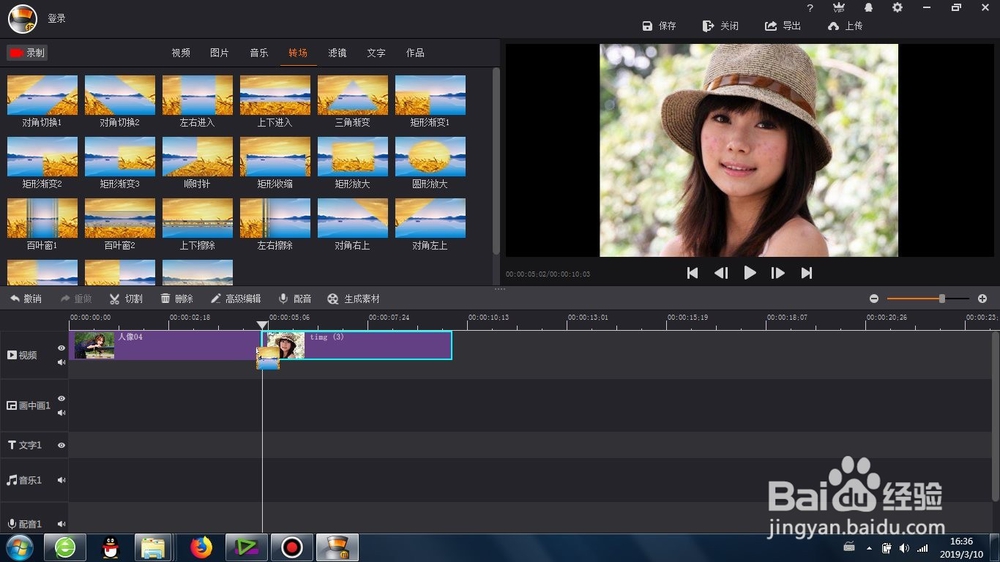
Task: Click the 配音 microphone dubbing tool
Action: (295, 299)
